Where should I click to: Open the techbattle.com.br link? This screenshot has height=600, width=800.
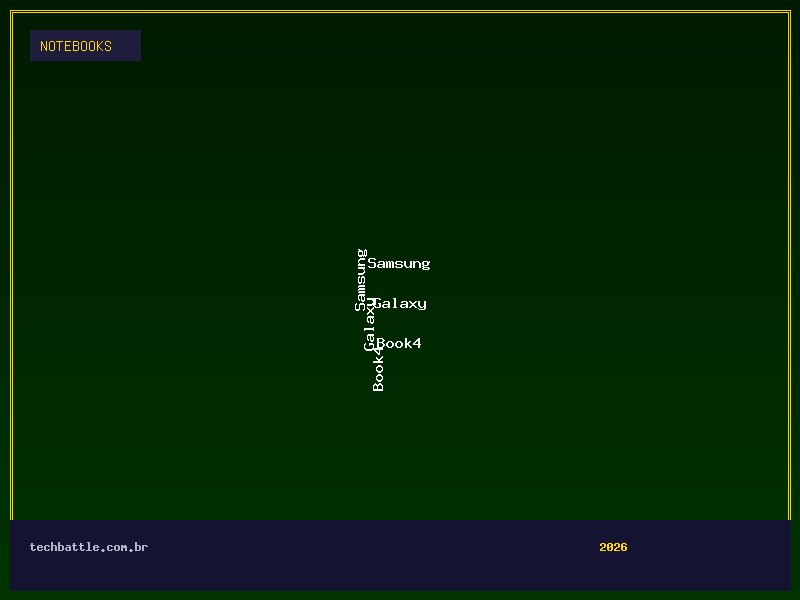89,547
